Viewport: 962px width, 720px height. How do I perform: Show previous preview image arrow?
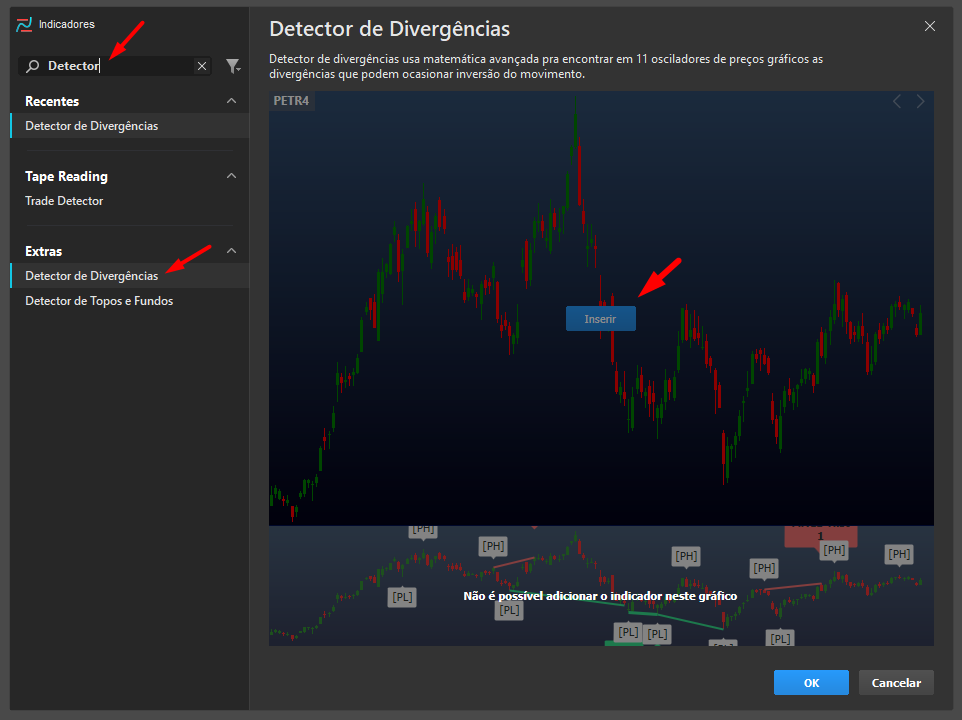pos(897,102)
